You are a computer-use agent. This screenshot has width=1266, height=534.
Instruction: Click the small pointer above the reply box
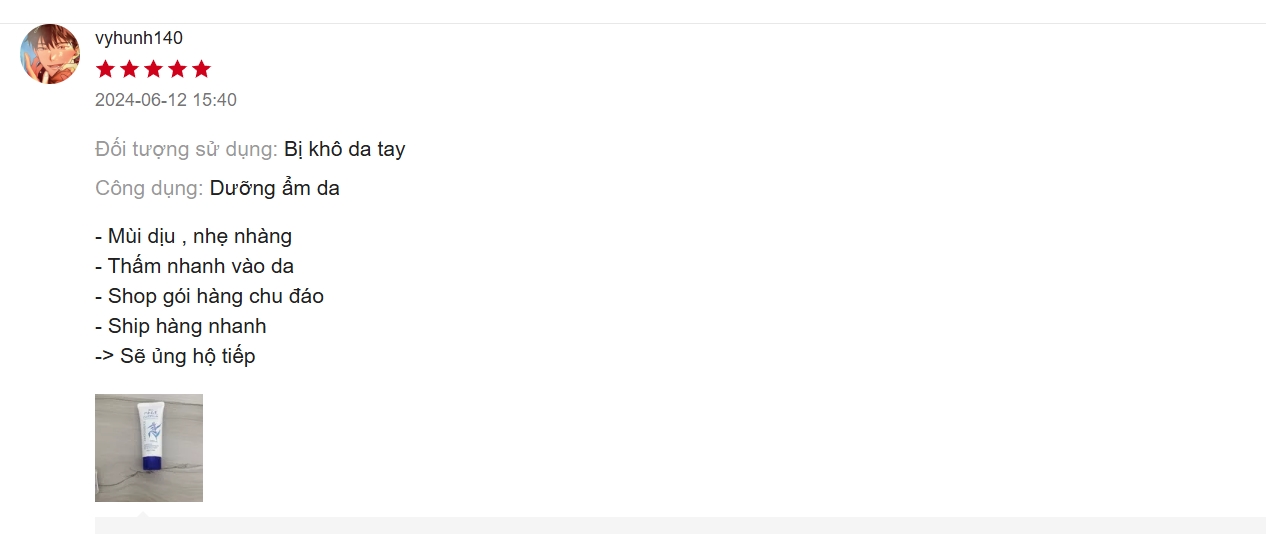pyautogui.click(x=143, y=514)
